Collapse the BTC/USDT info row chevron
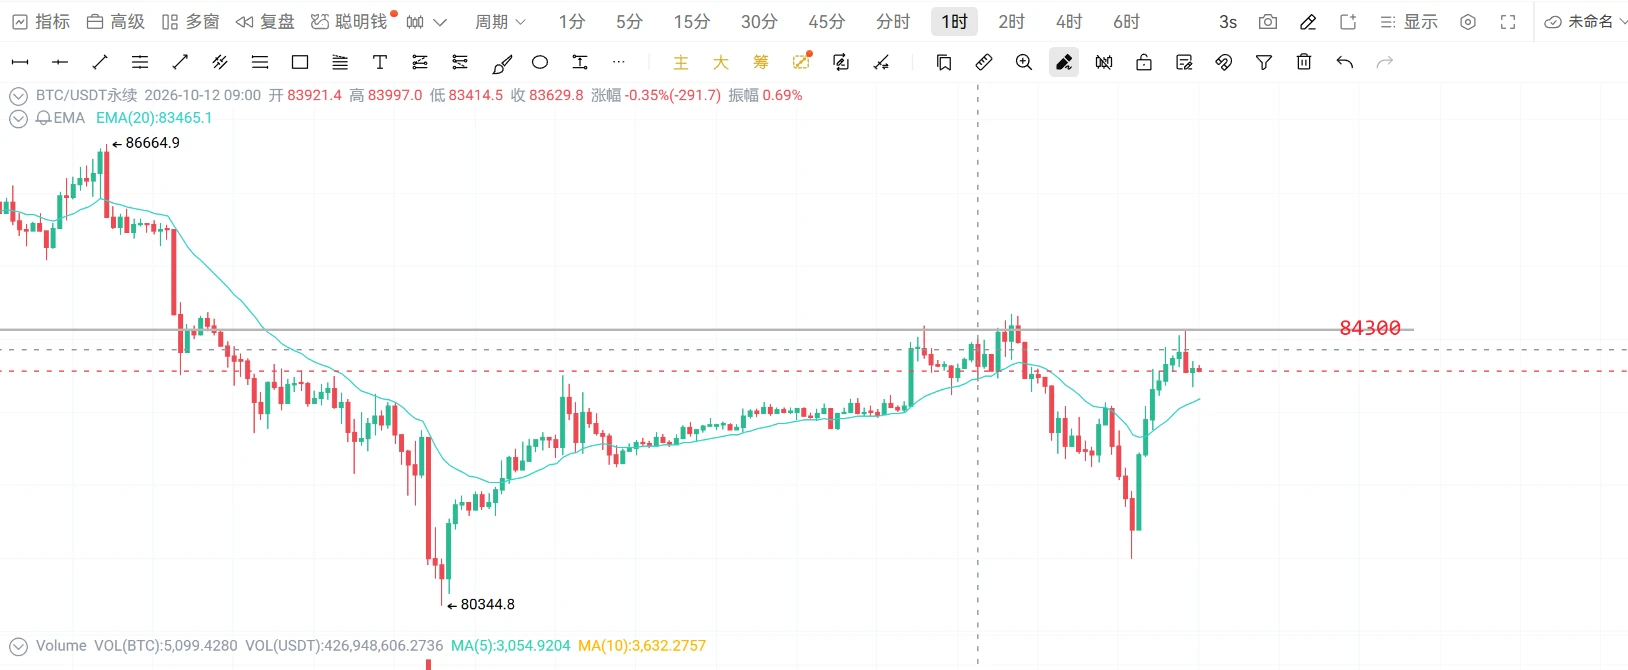The image size is (1628, 670). [18, 96]
